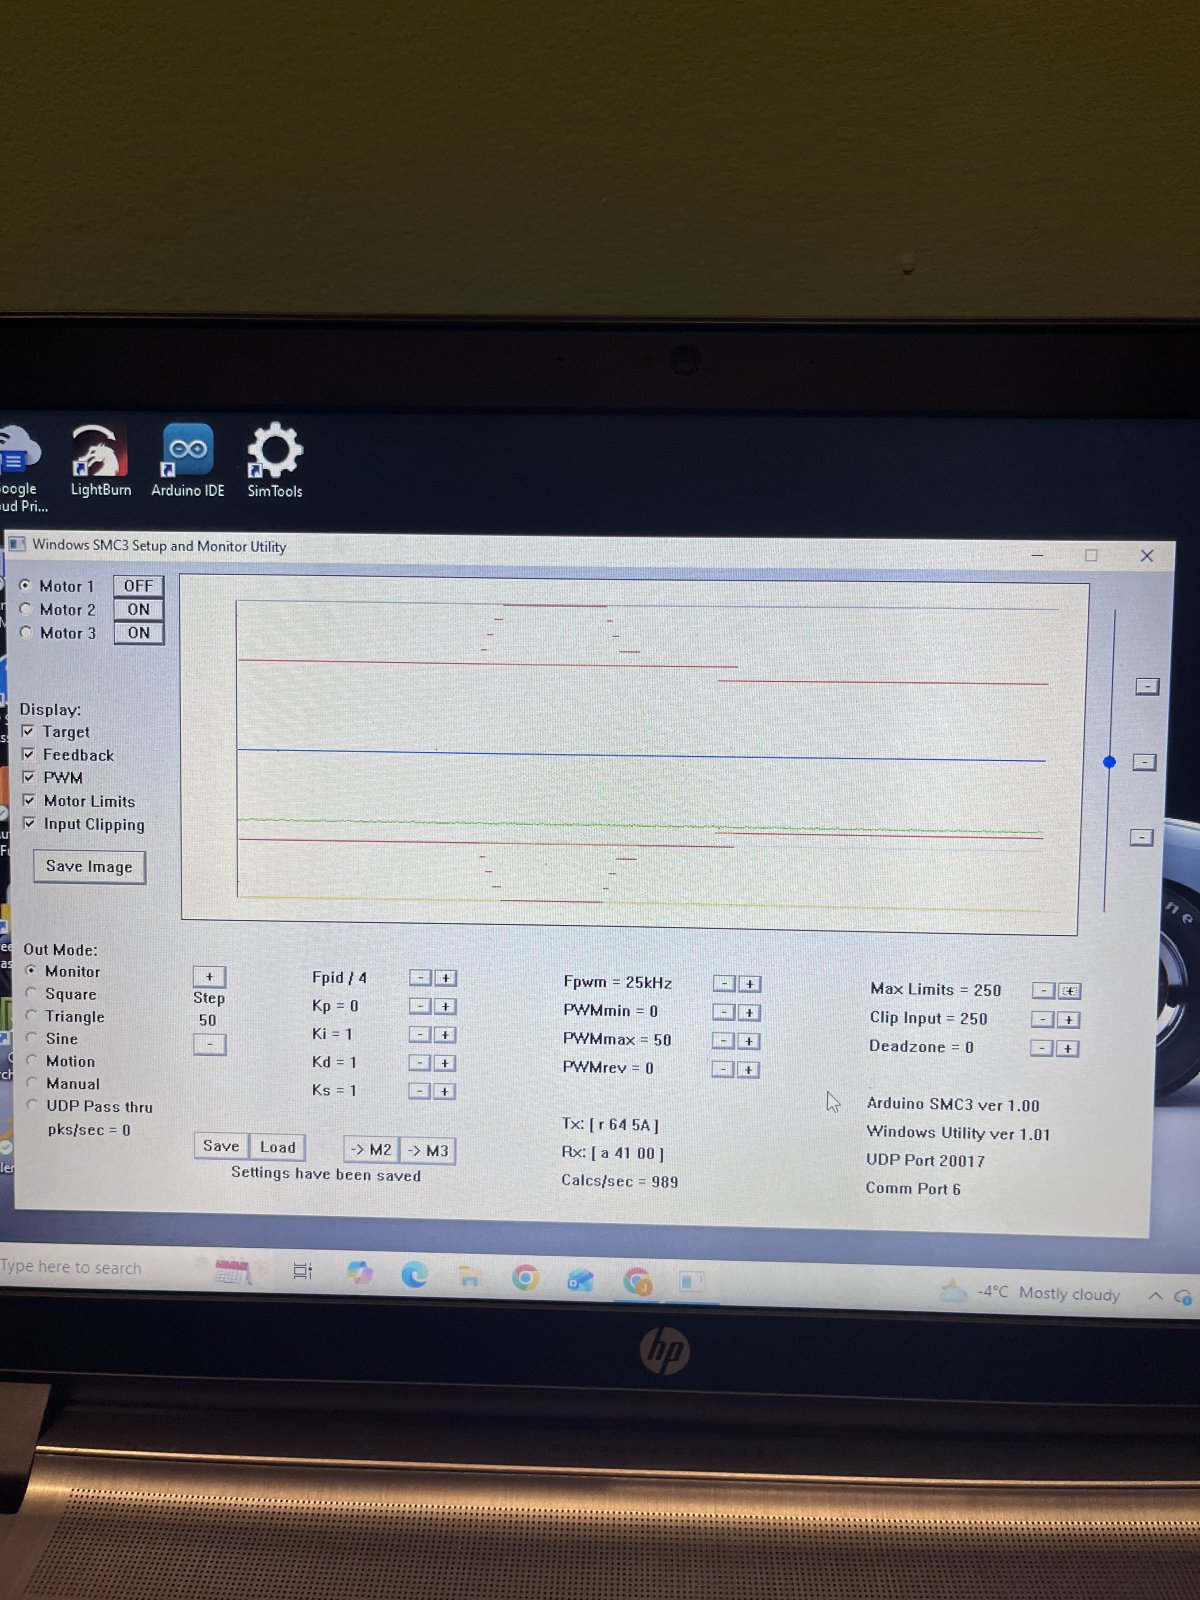Decrease Step with the minus button
The width and height of the screenshot is (1200, 1600).
click(209, 1044)
